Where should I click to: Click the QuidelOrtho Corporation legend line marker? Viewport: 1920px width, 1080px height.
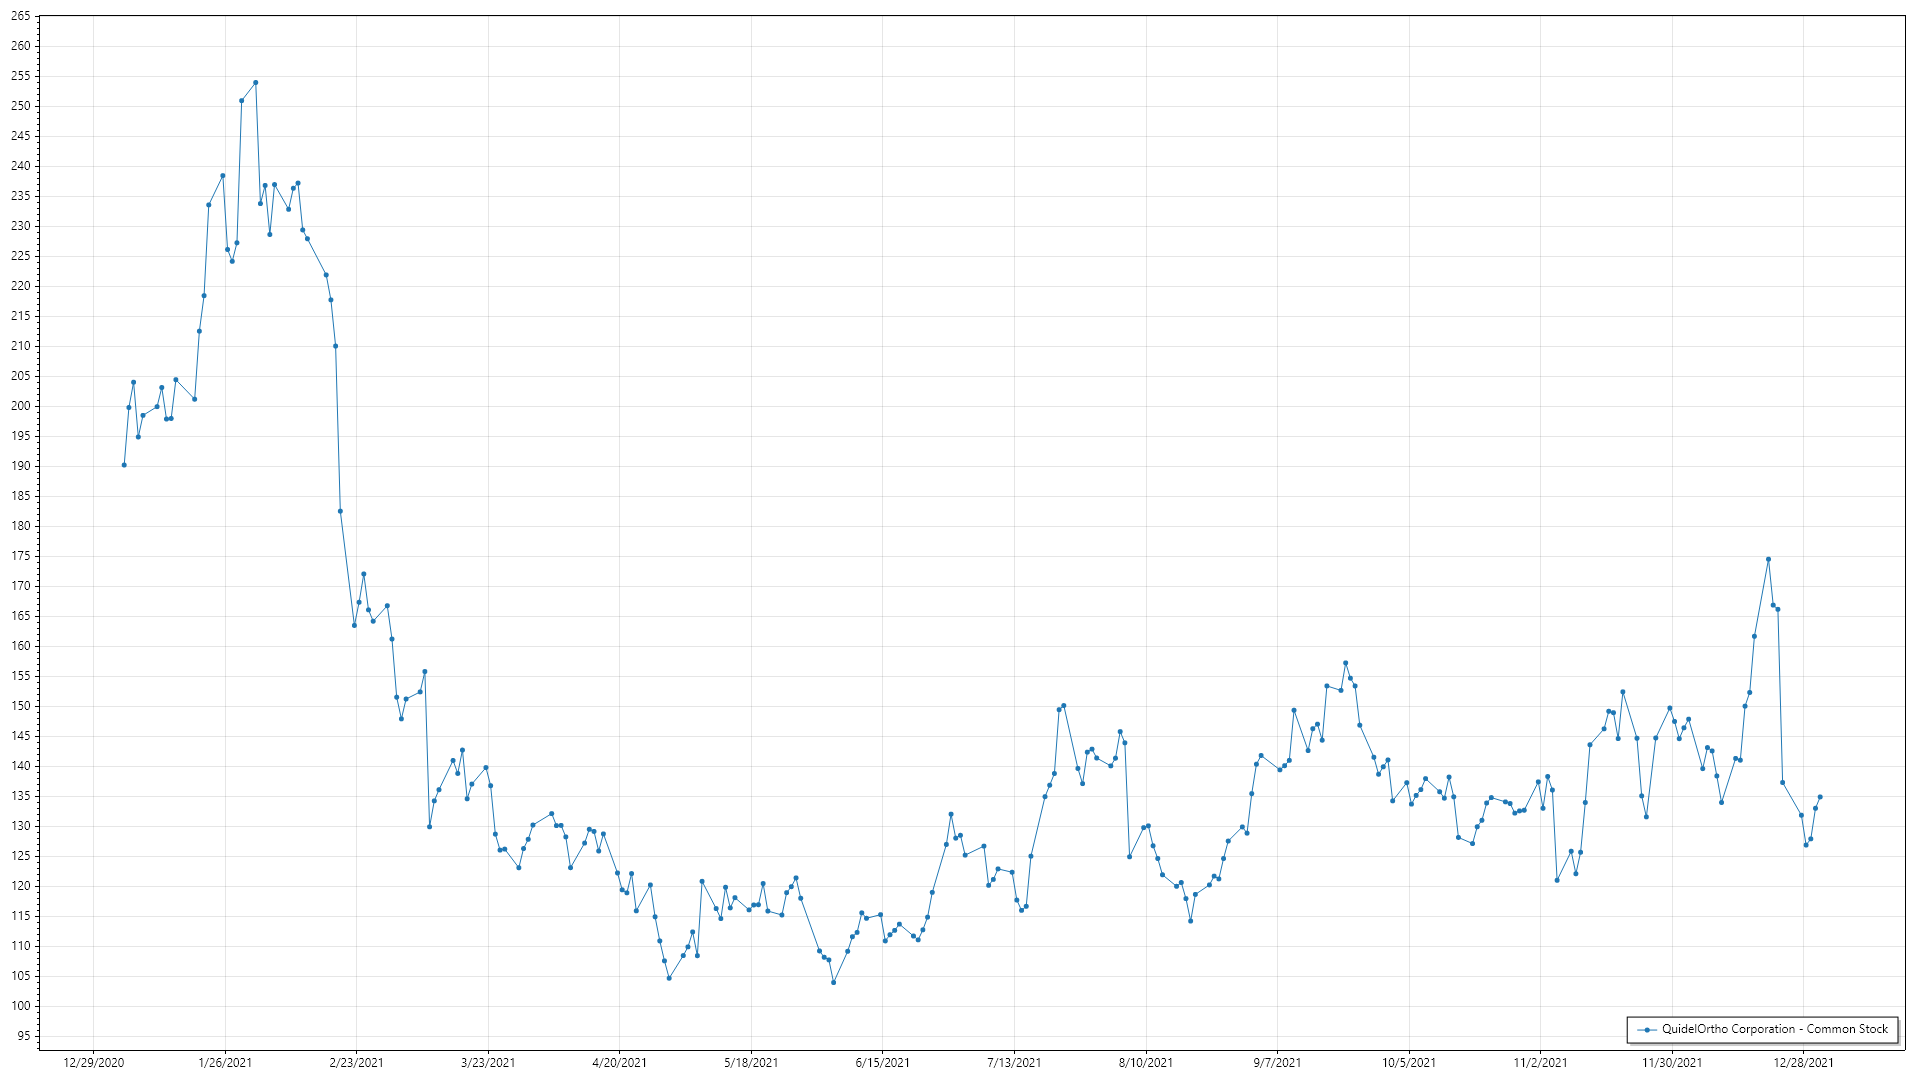click(x=1646, y=1029)
